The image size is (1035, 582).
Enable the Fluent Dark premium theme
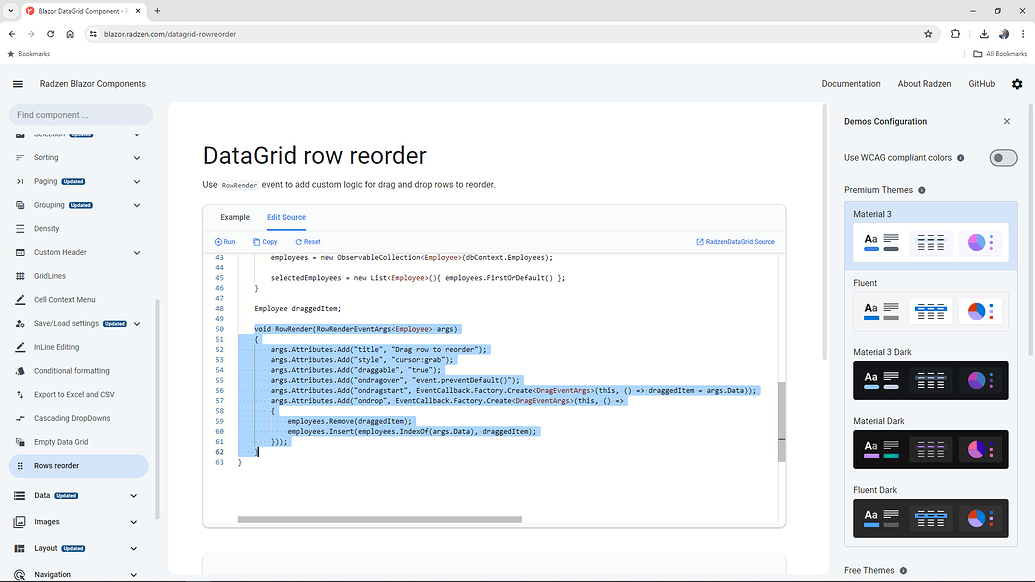(930, 518)
